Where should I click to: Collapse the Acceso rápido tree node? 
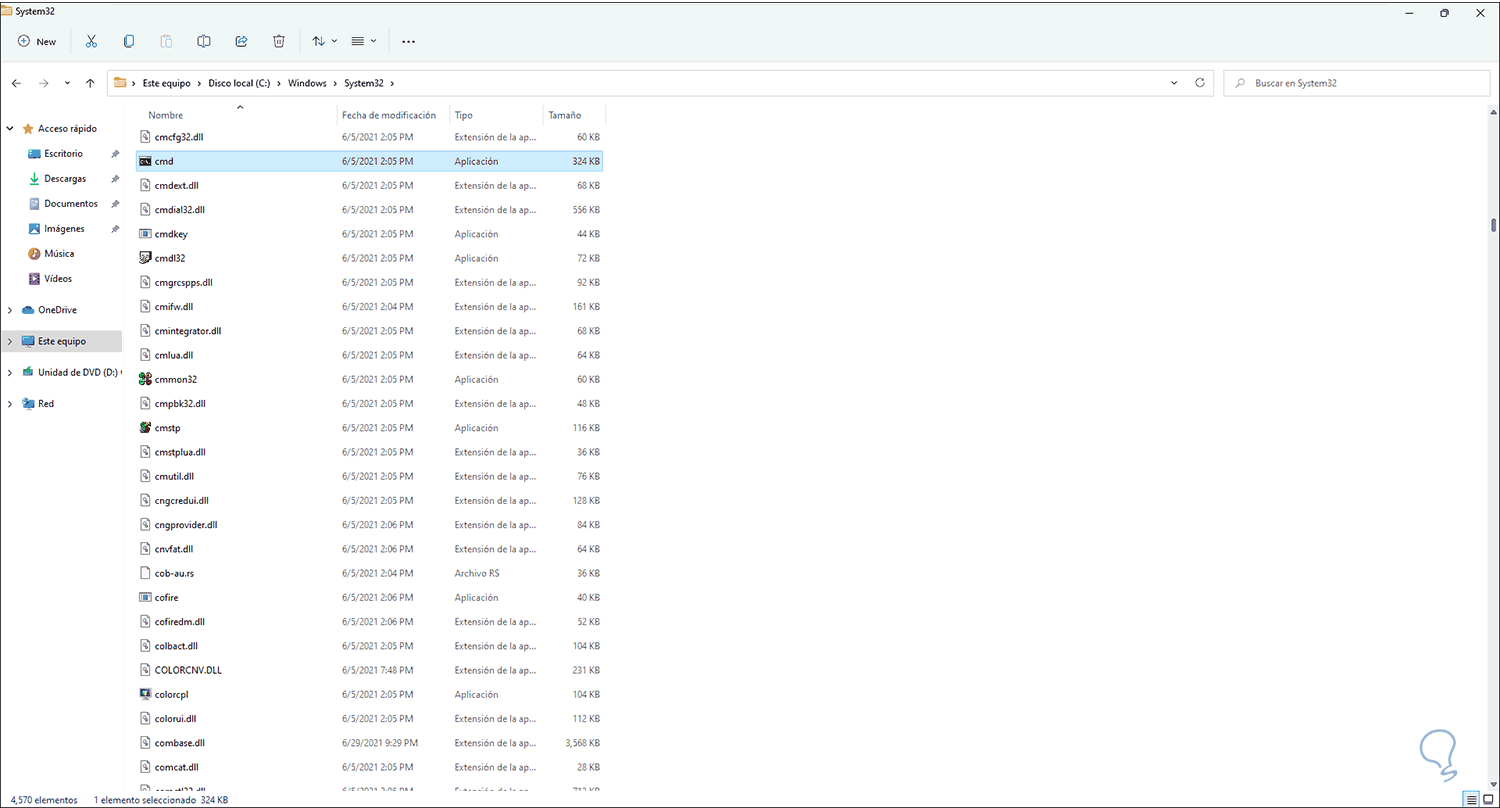click(x=10, y=129)
